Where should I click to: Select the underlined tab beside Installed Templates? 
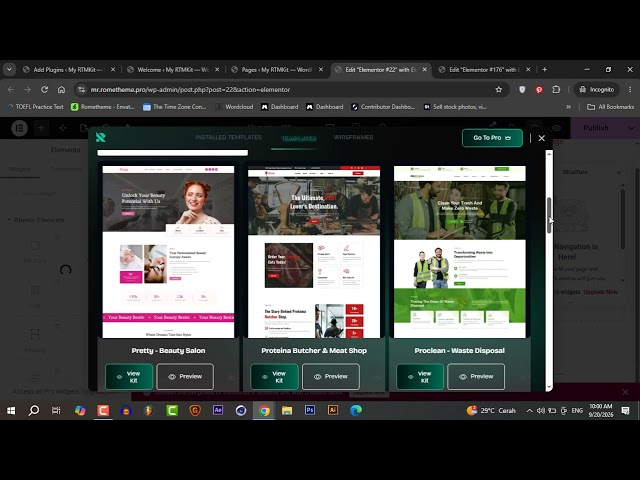click(299, 138)
